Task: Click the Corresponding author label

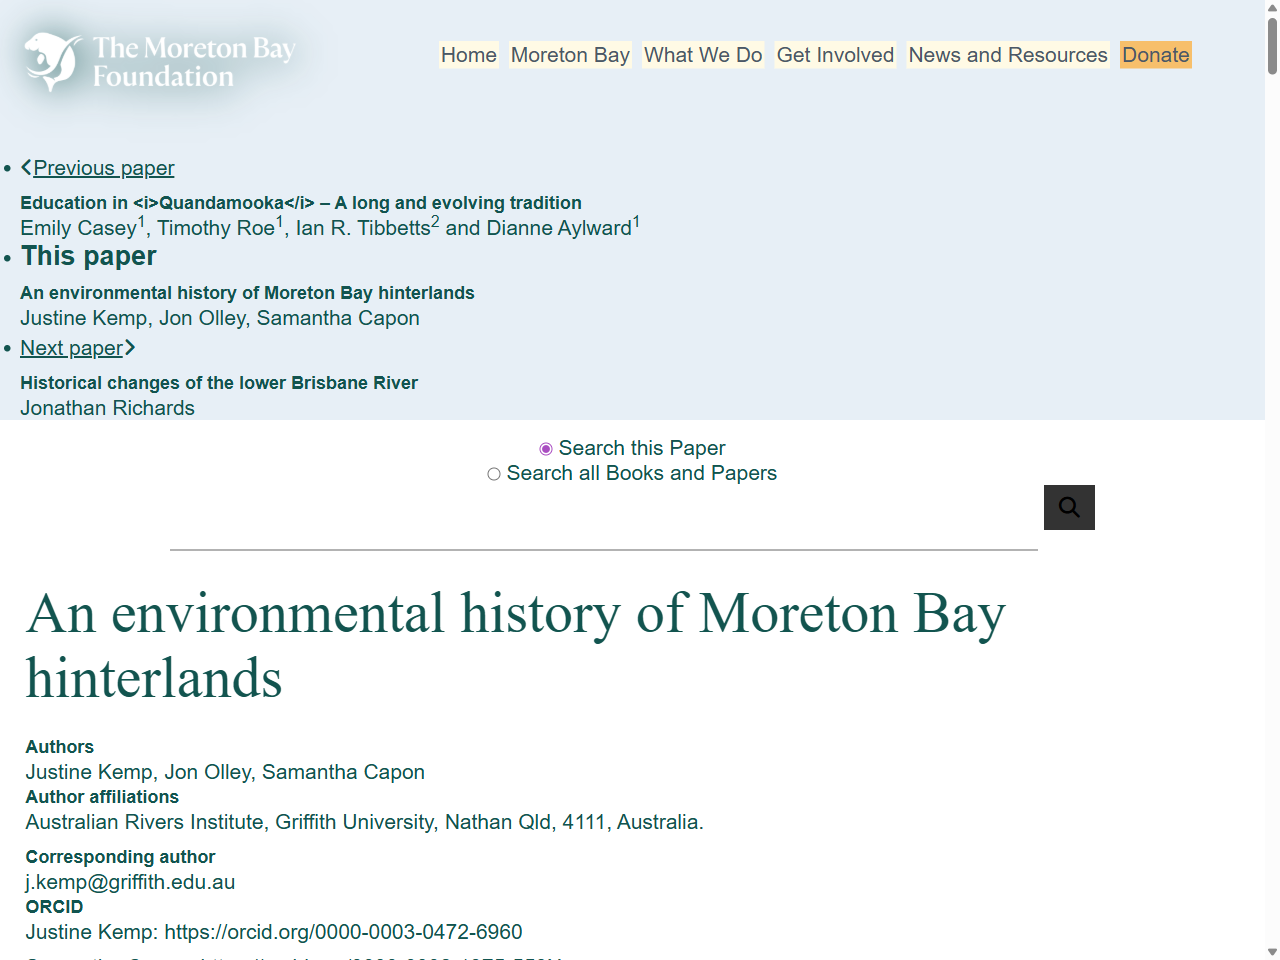Action: coord(120,857)
